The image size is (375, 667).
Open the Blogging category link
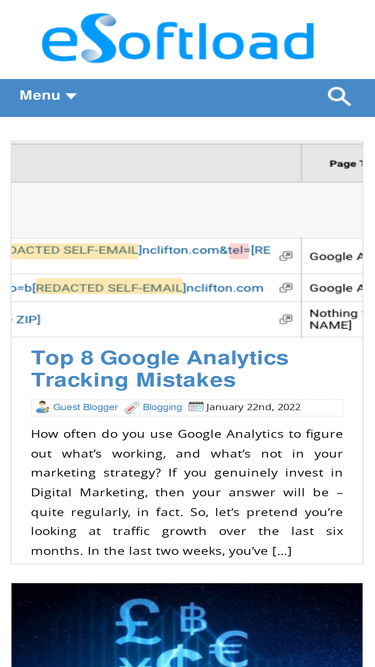(x=162, y=407)
